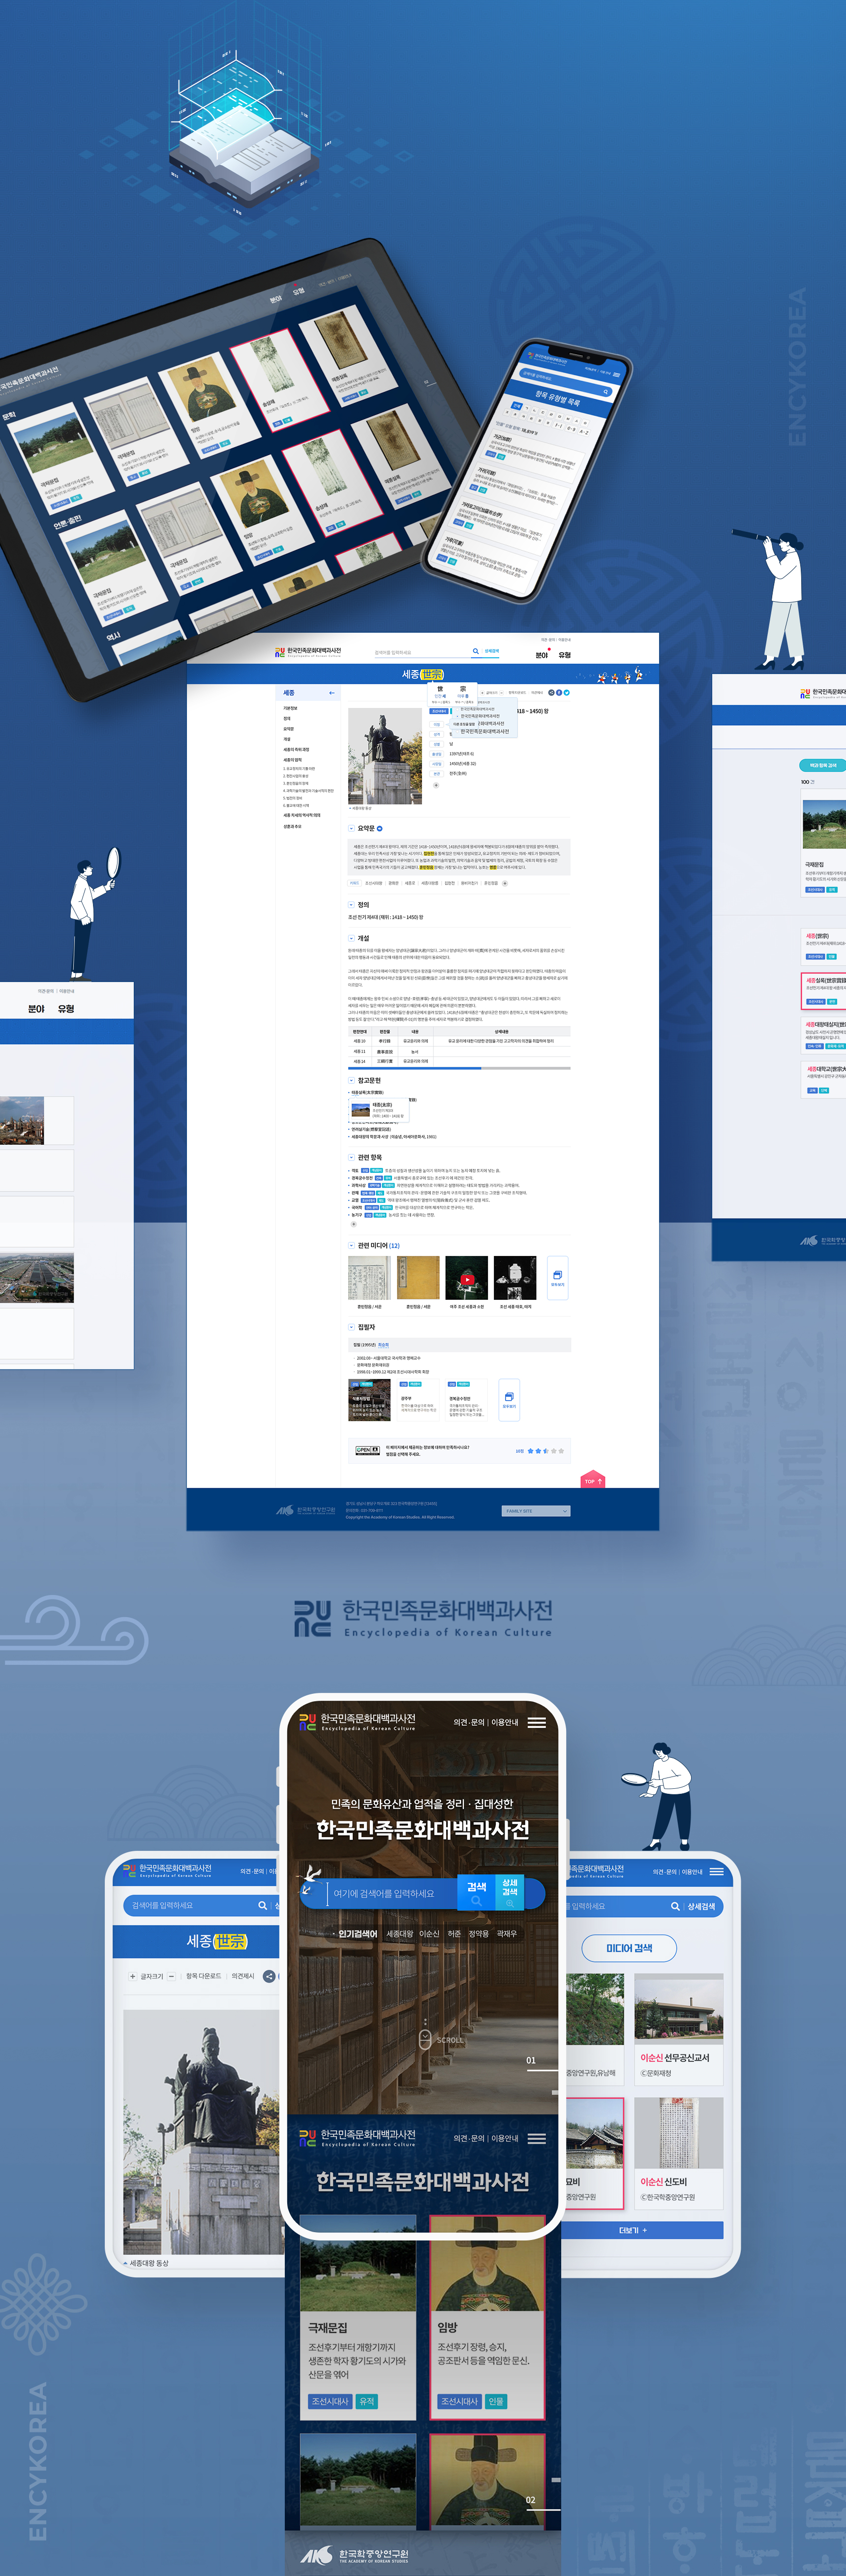Open hamburger menu on center phone top header

(537, 1722)
